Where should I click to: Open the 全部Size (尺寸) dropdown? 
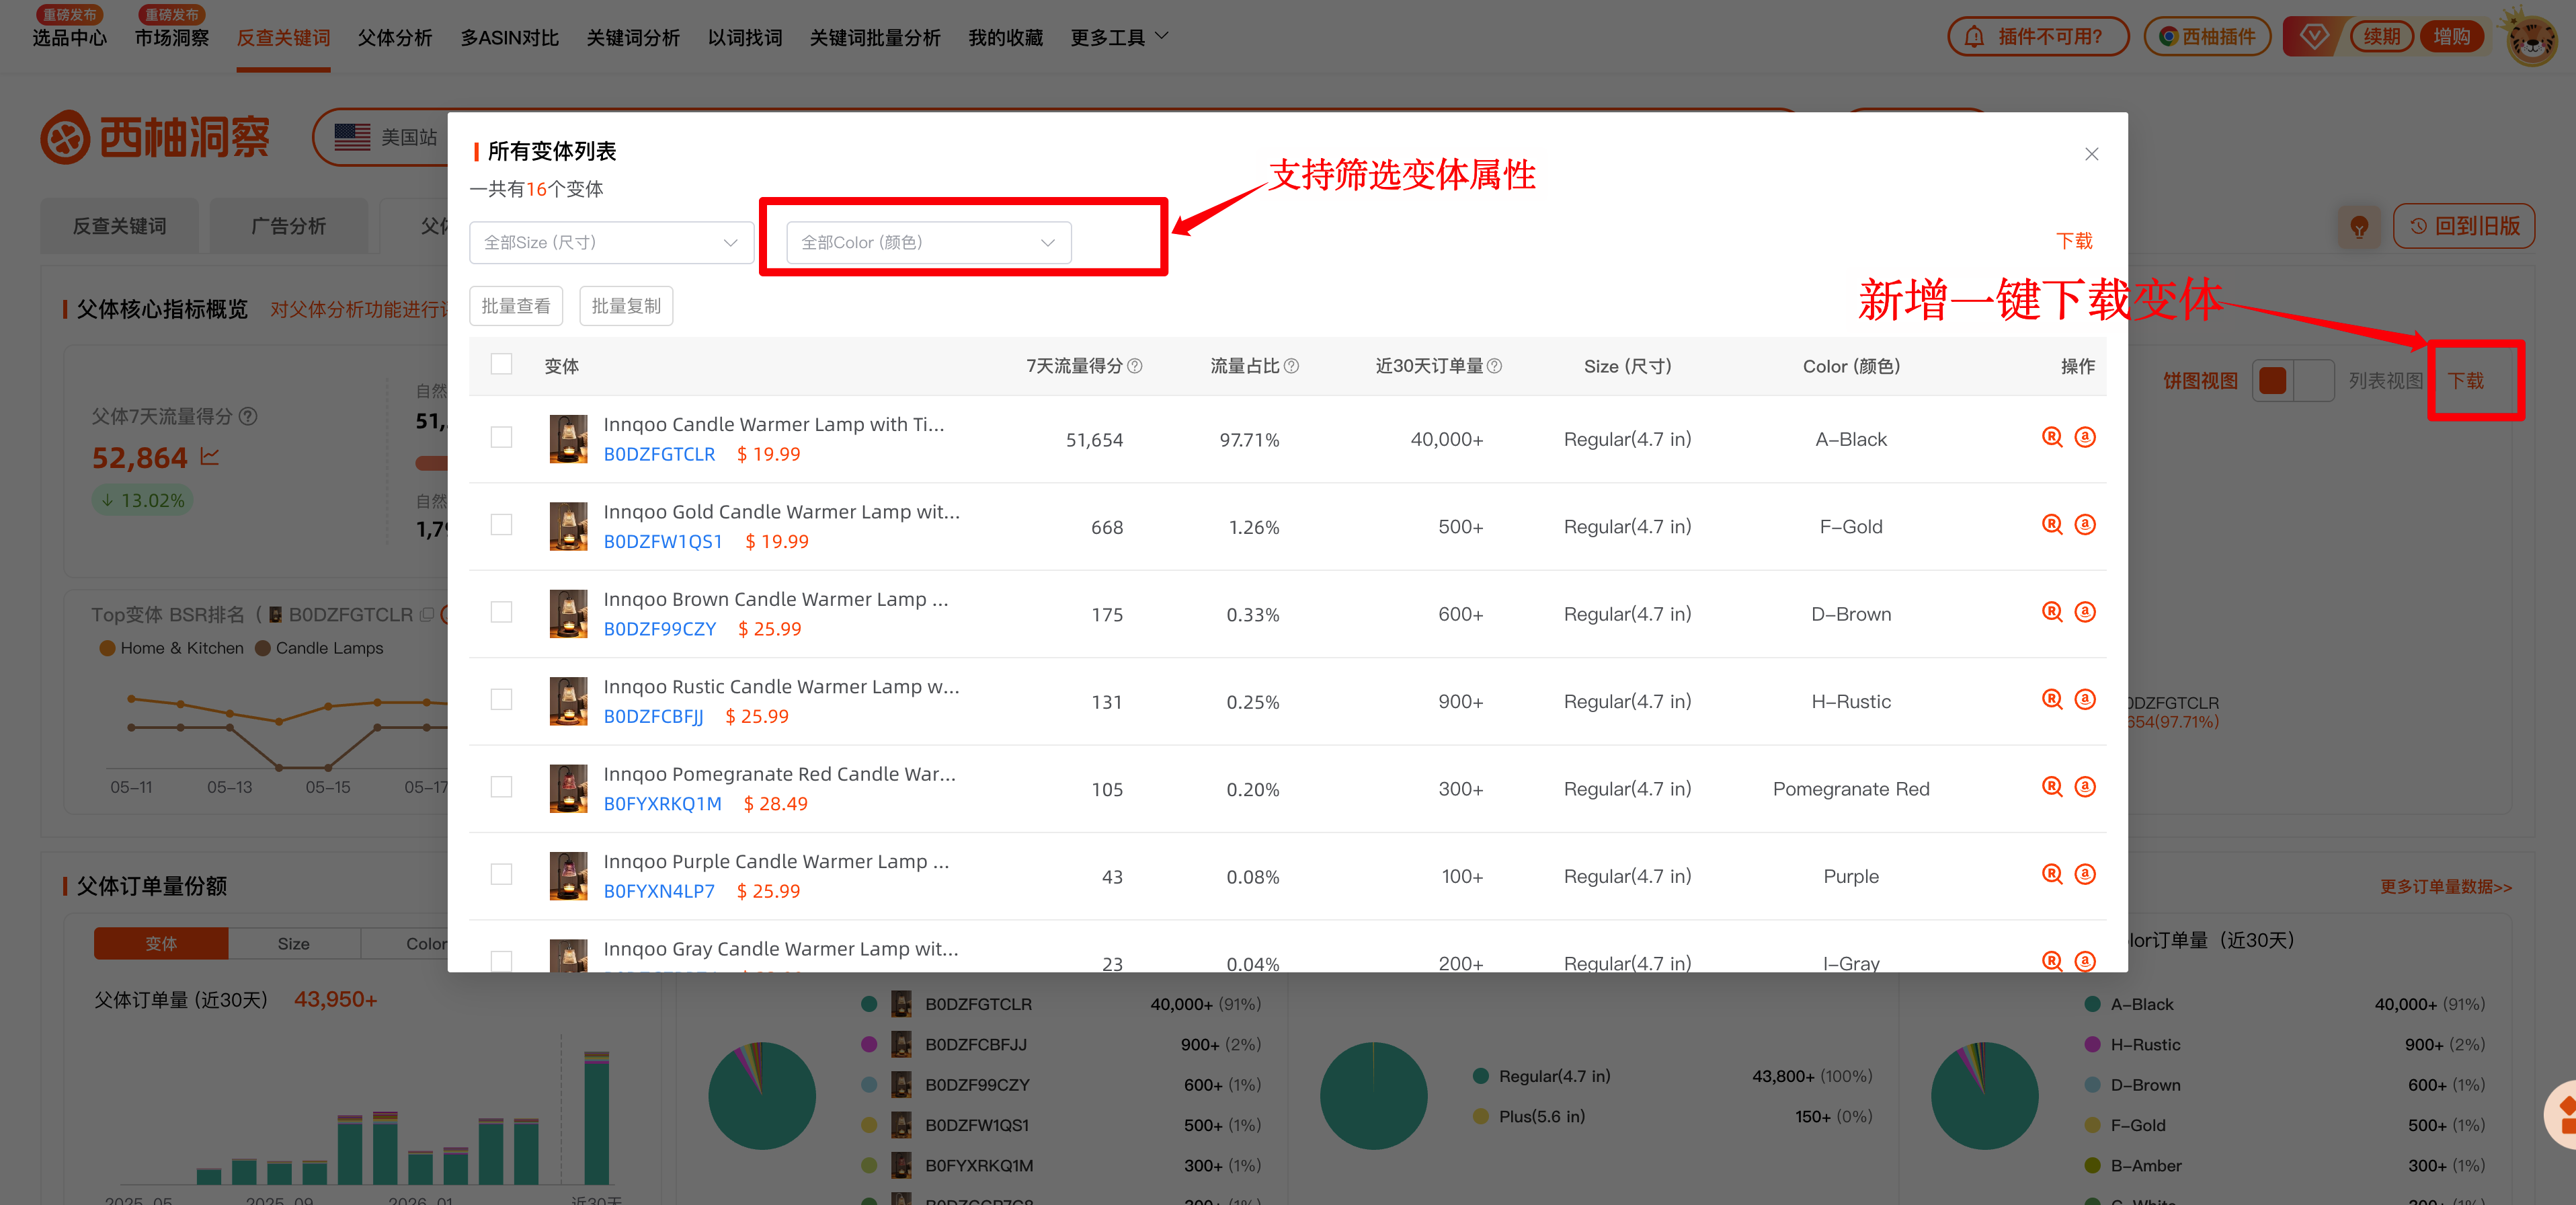[611, 243]
